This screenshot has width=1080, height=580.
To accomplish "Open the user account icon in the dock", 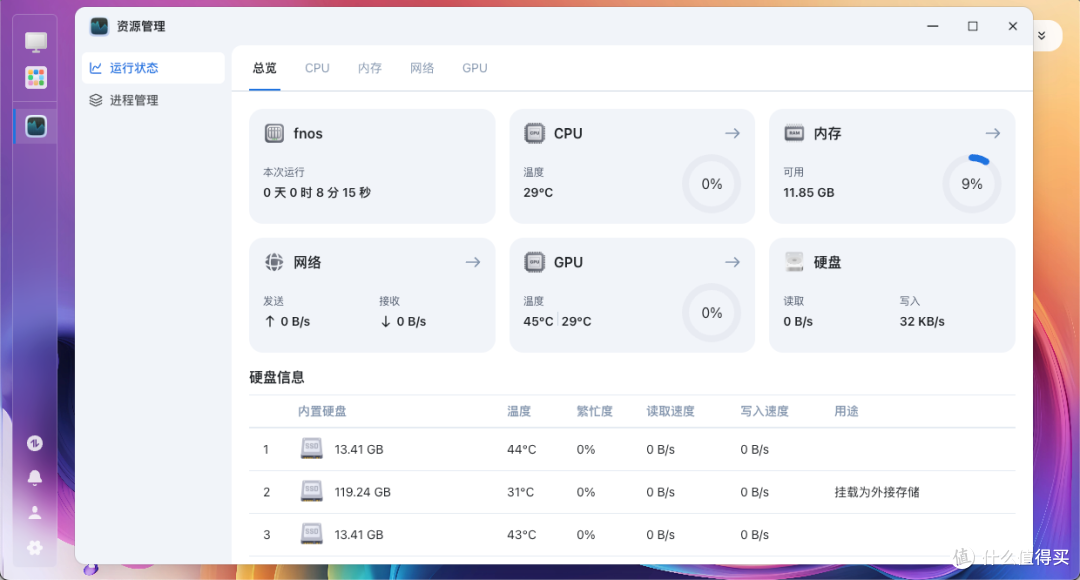I will pyautogui.click(x=34, y=512).
